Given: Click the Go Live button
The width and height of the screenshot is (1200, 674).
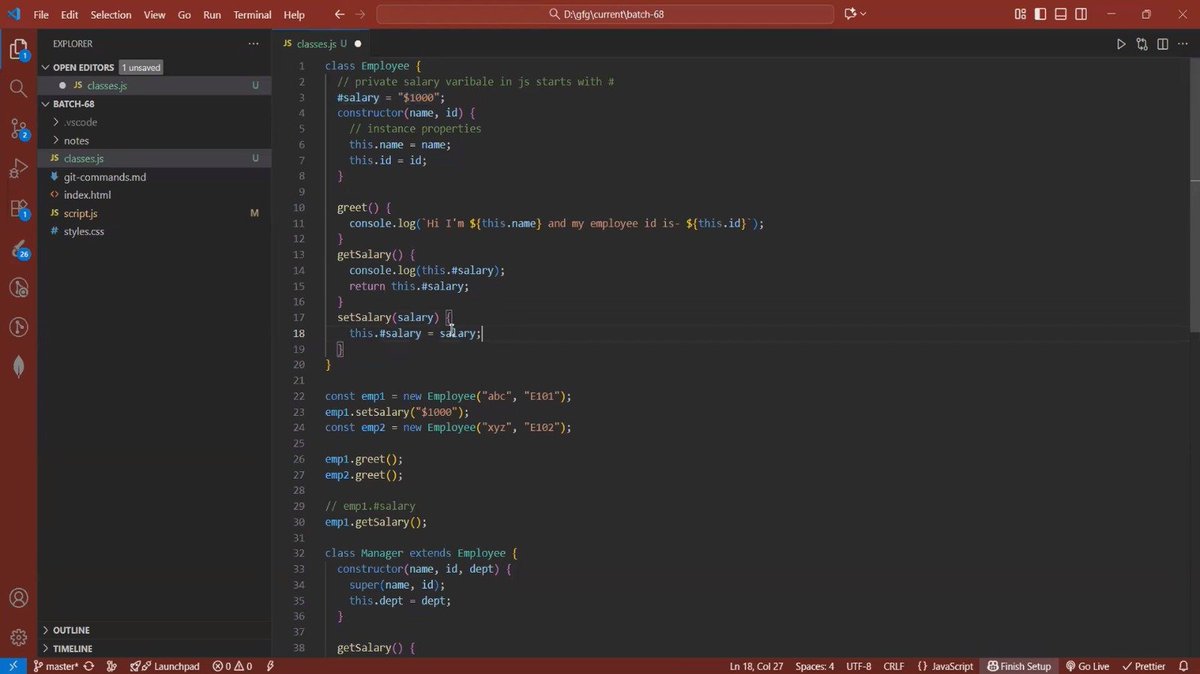Looking at the screenshot, I should click(x=1088, y=666).
